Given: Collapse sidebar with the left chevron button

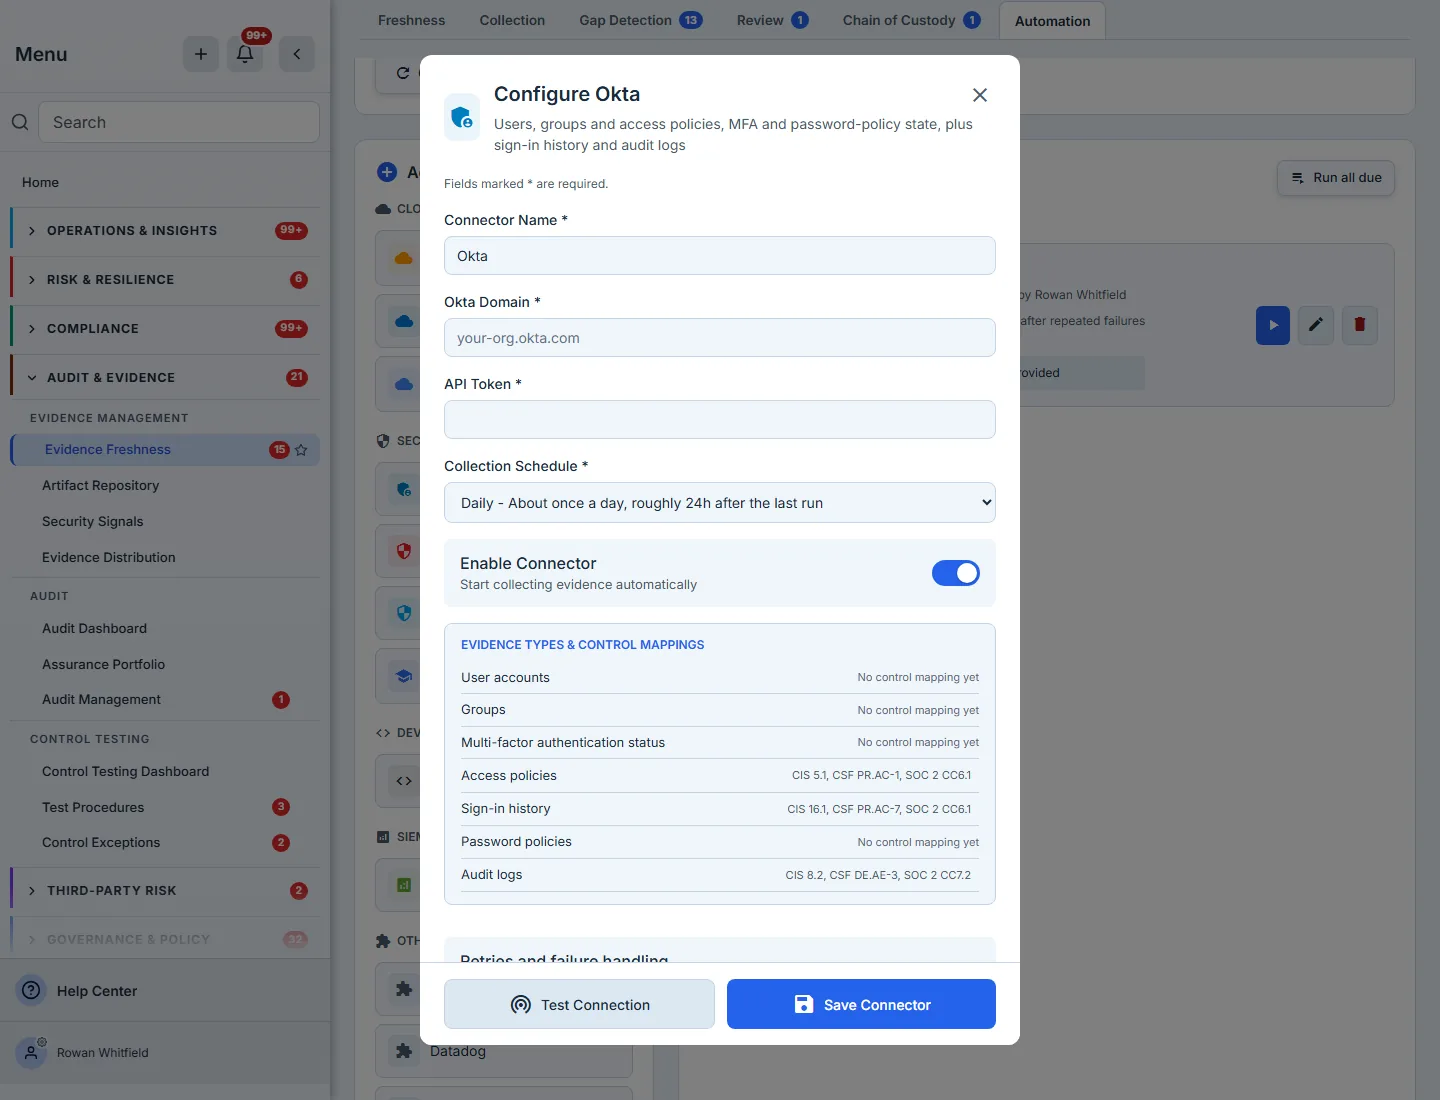Looking at the screenshot, I should pyautogui.click(x=297, y=54).
